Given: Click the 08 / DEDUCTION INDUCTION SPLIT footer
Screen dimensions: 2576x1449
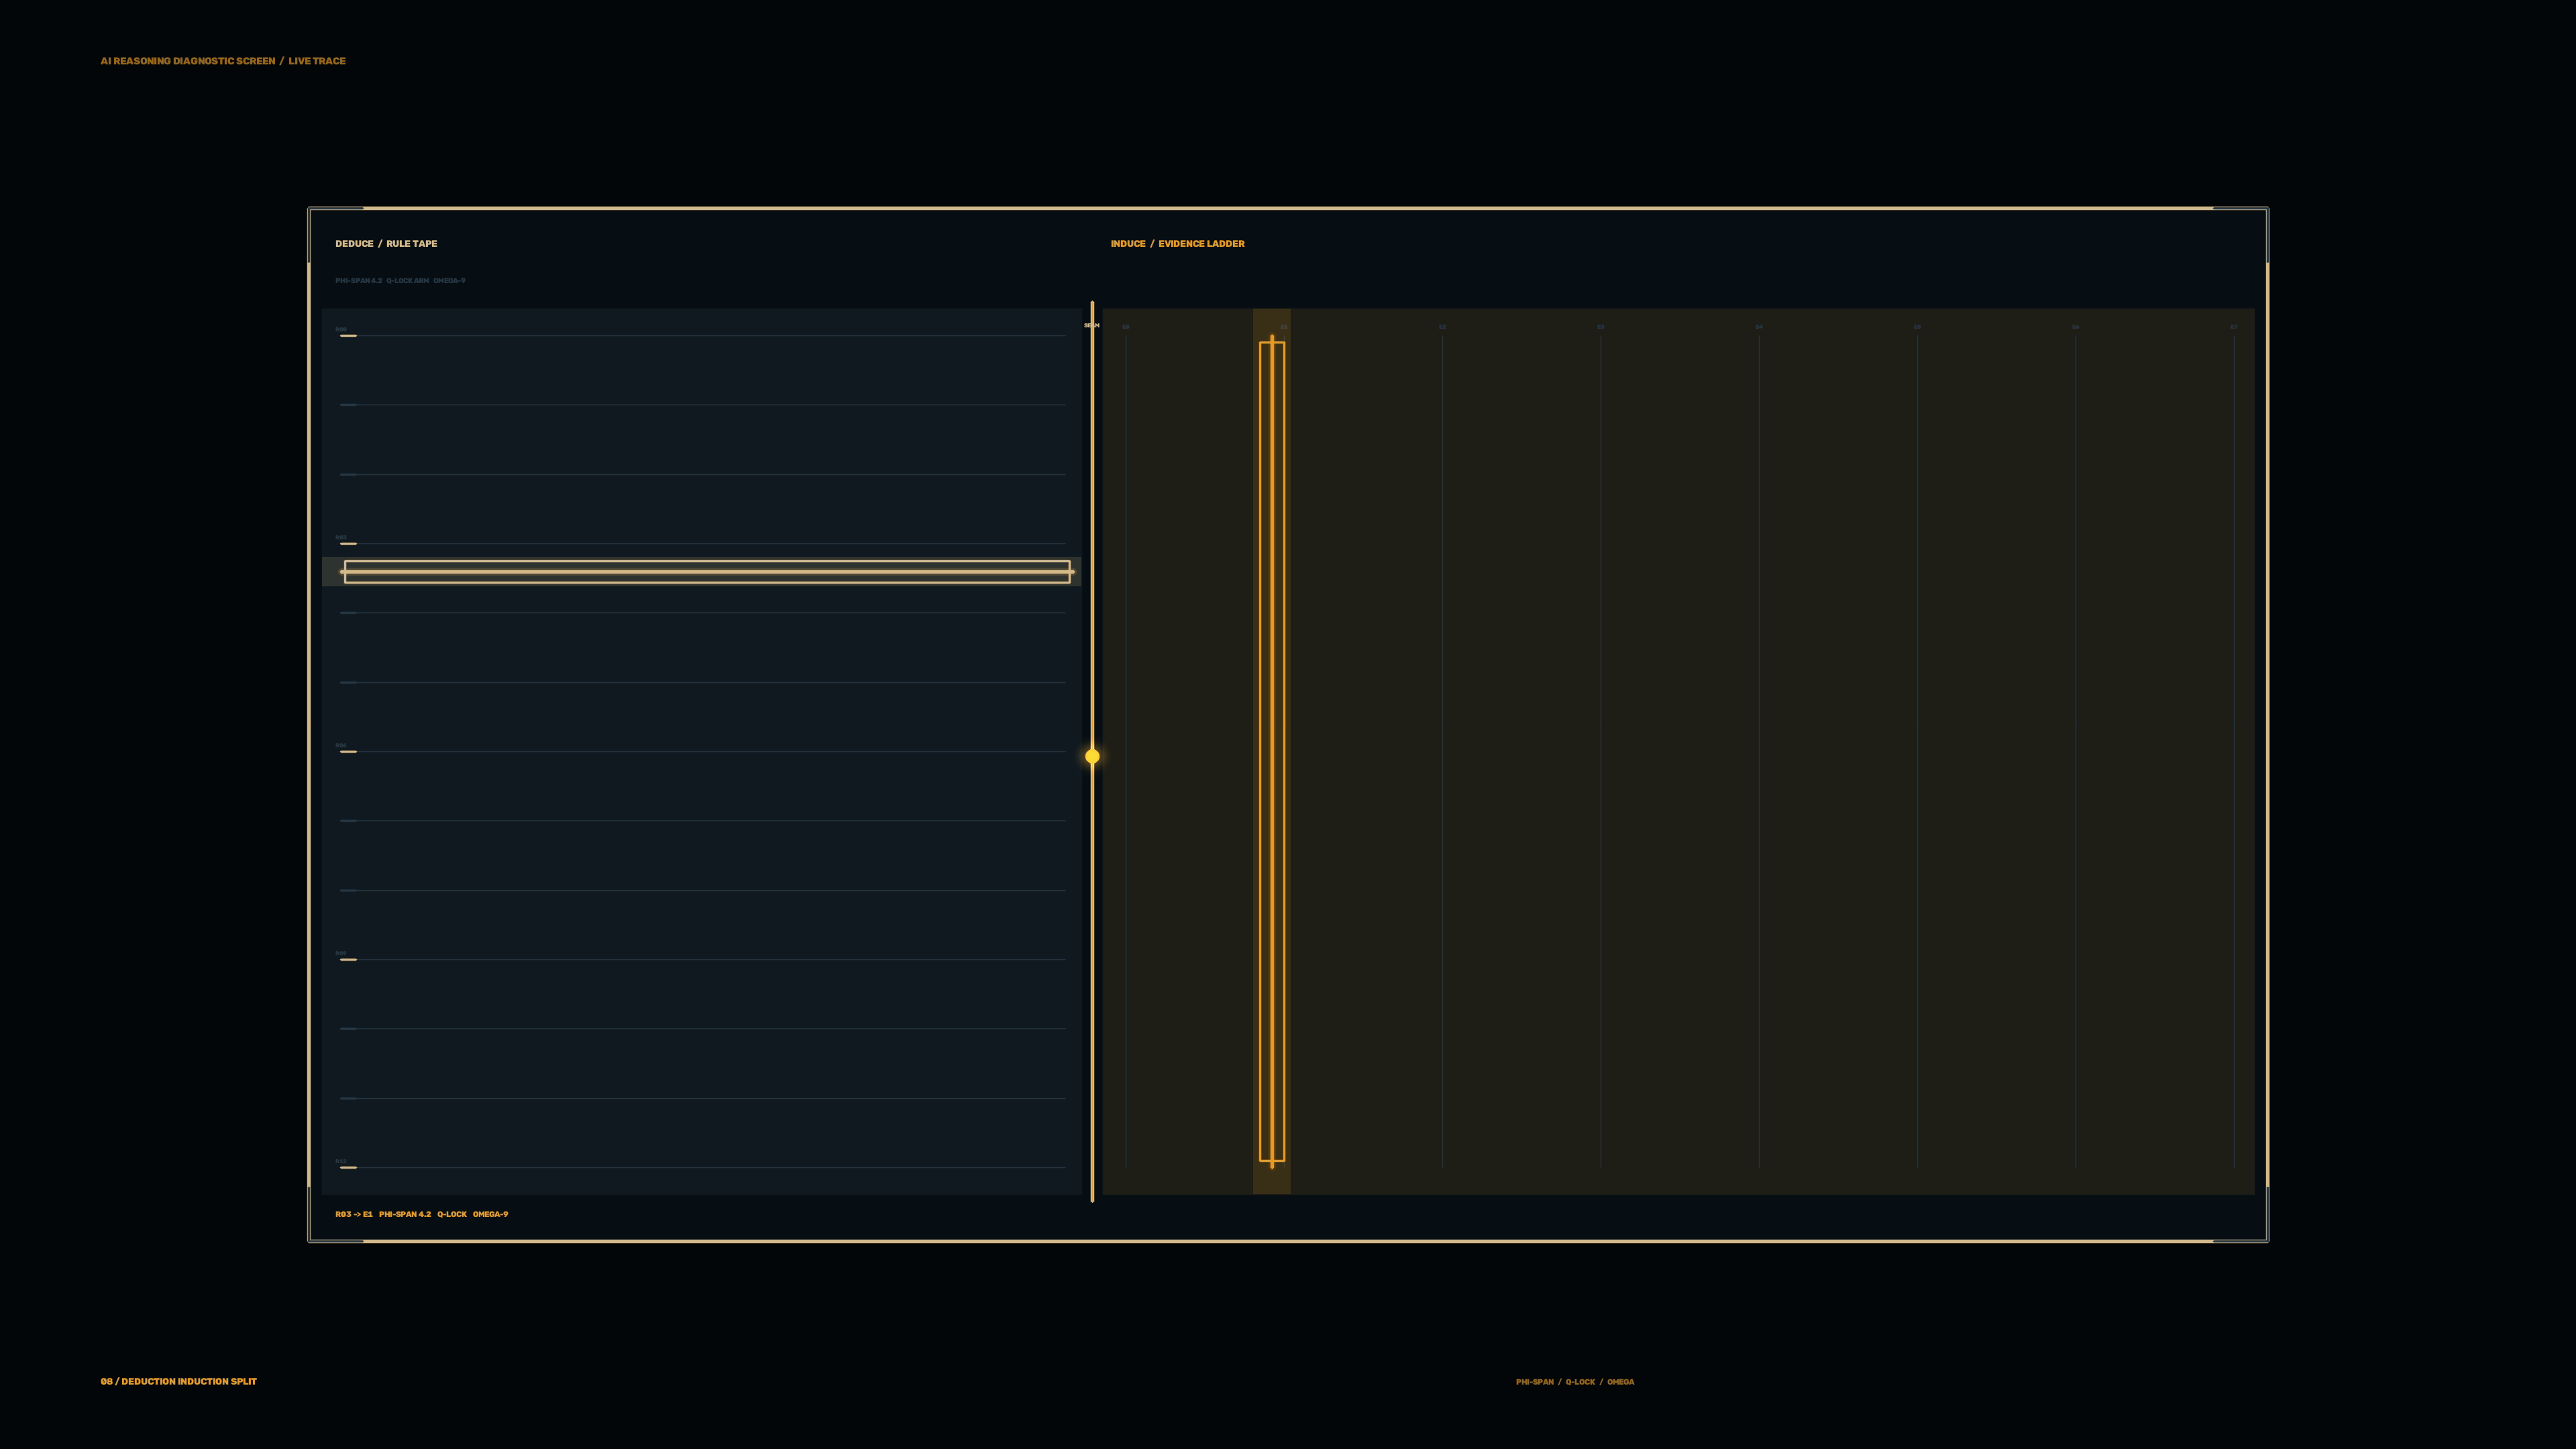Looking at the screenshot, I should pos(179,1381).
